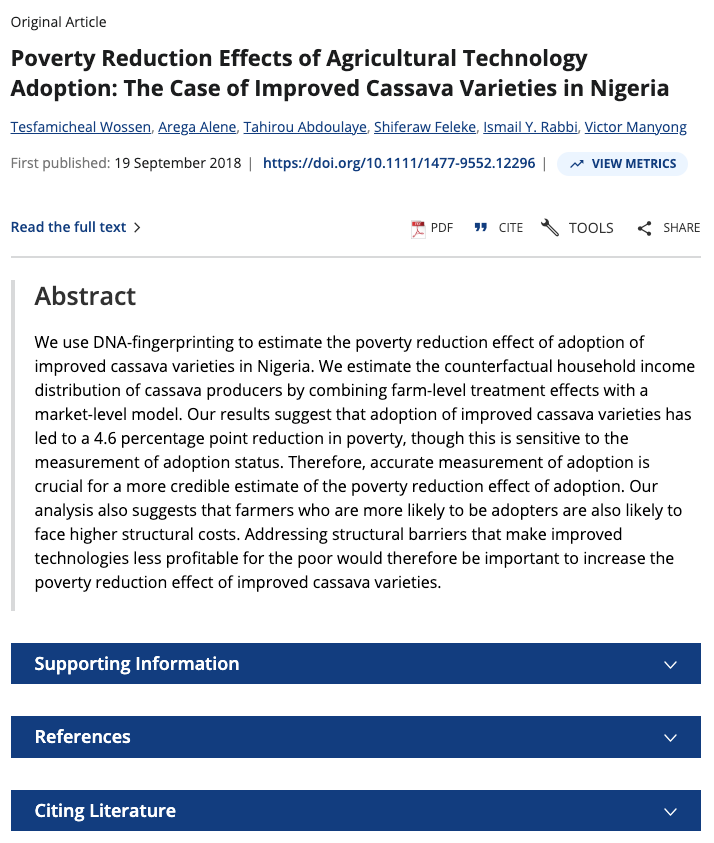Click arrow next to Read the full text
Image resolution: width=714 pixels, height=843 pixels.
click(x=137, y=227)
